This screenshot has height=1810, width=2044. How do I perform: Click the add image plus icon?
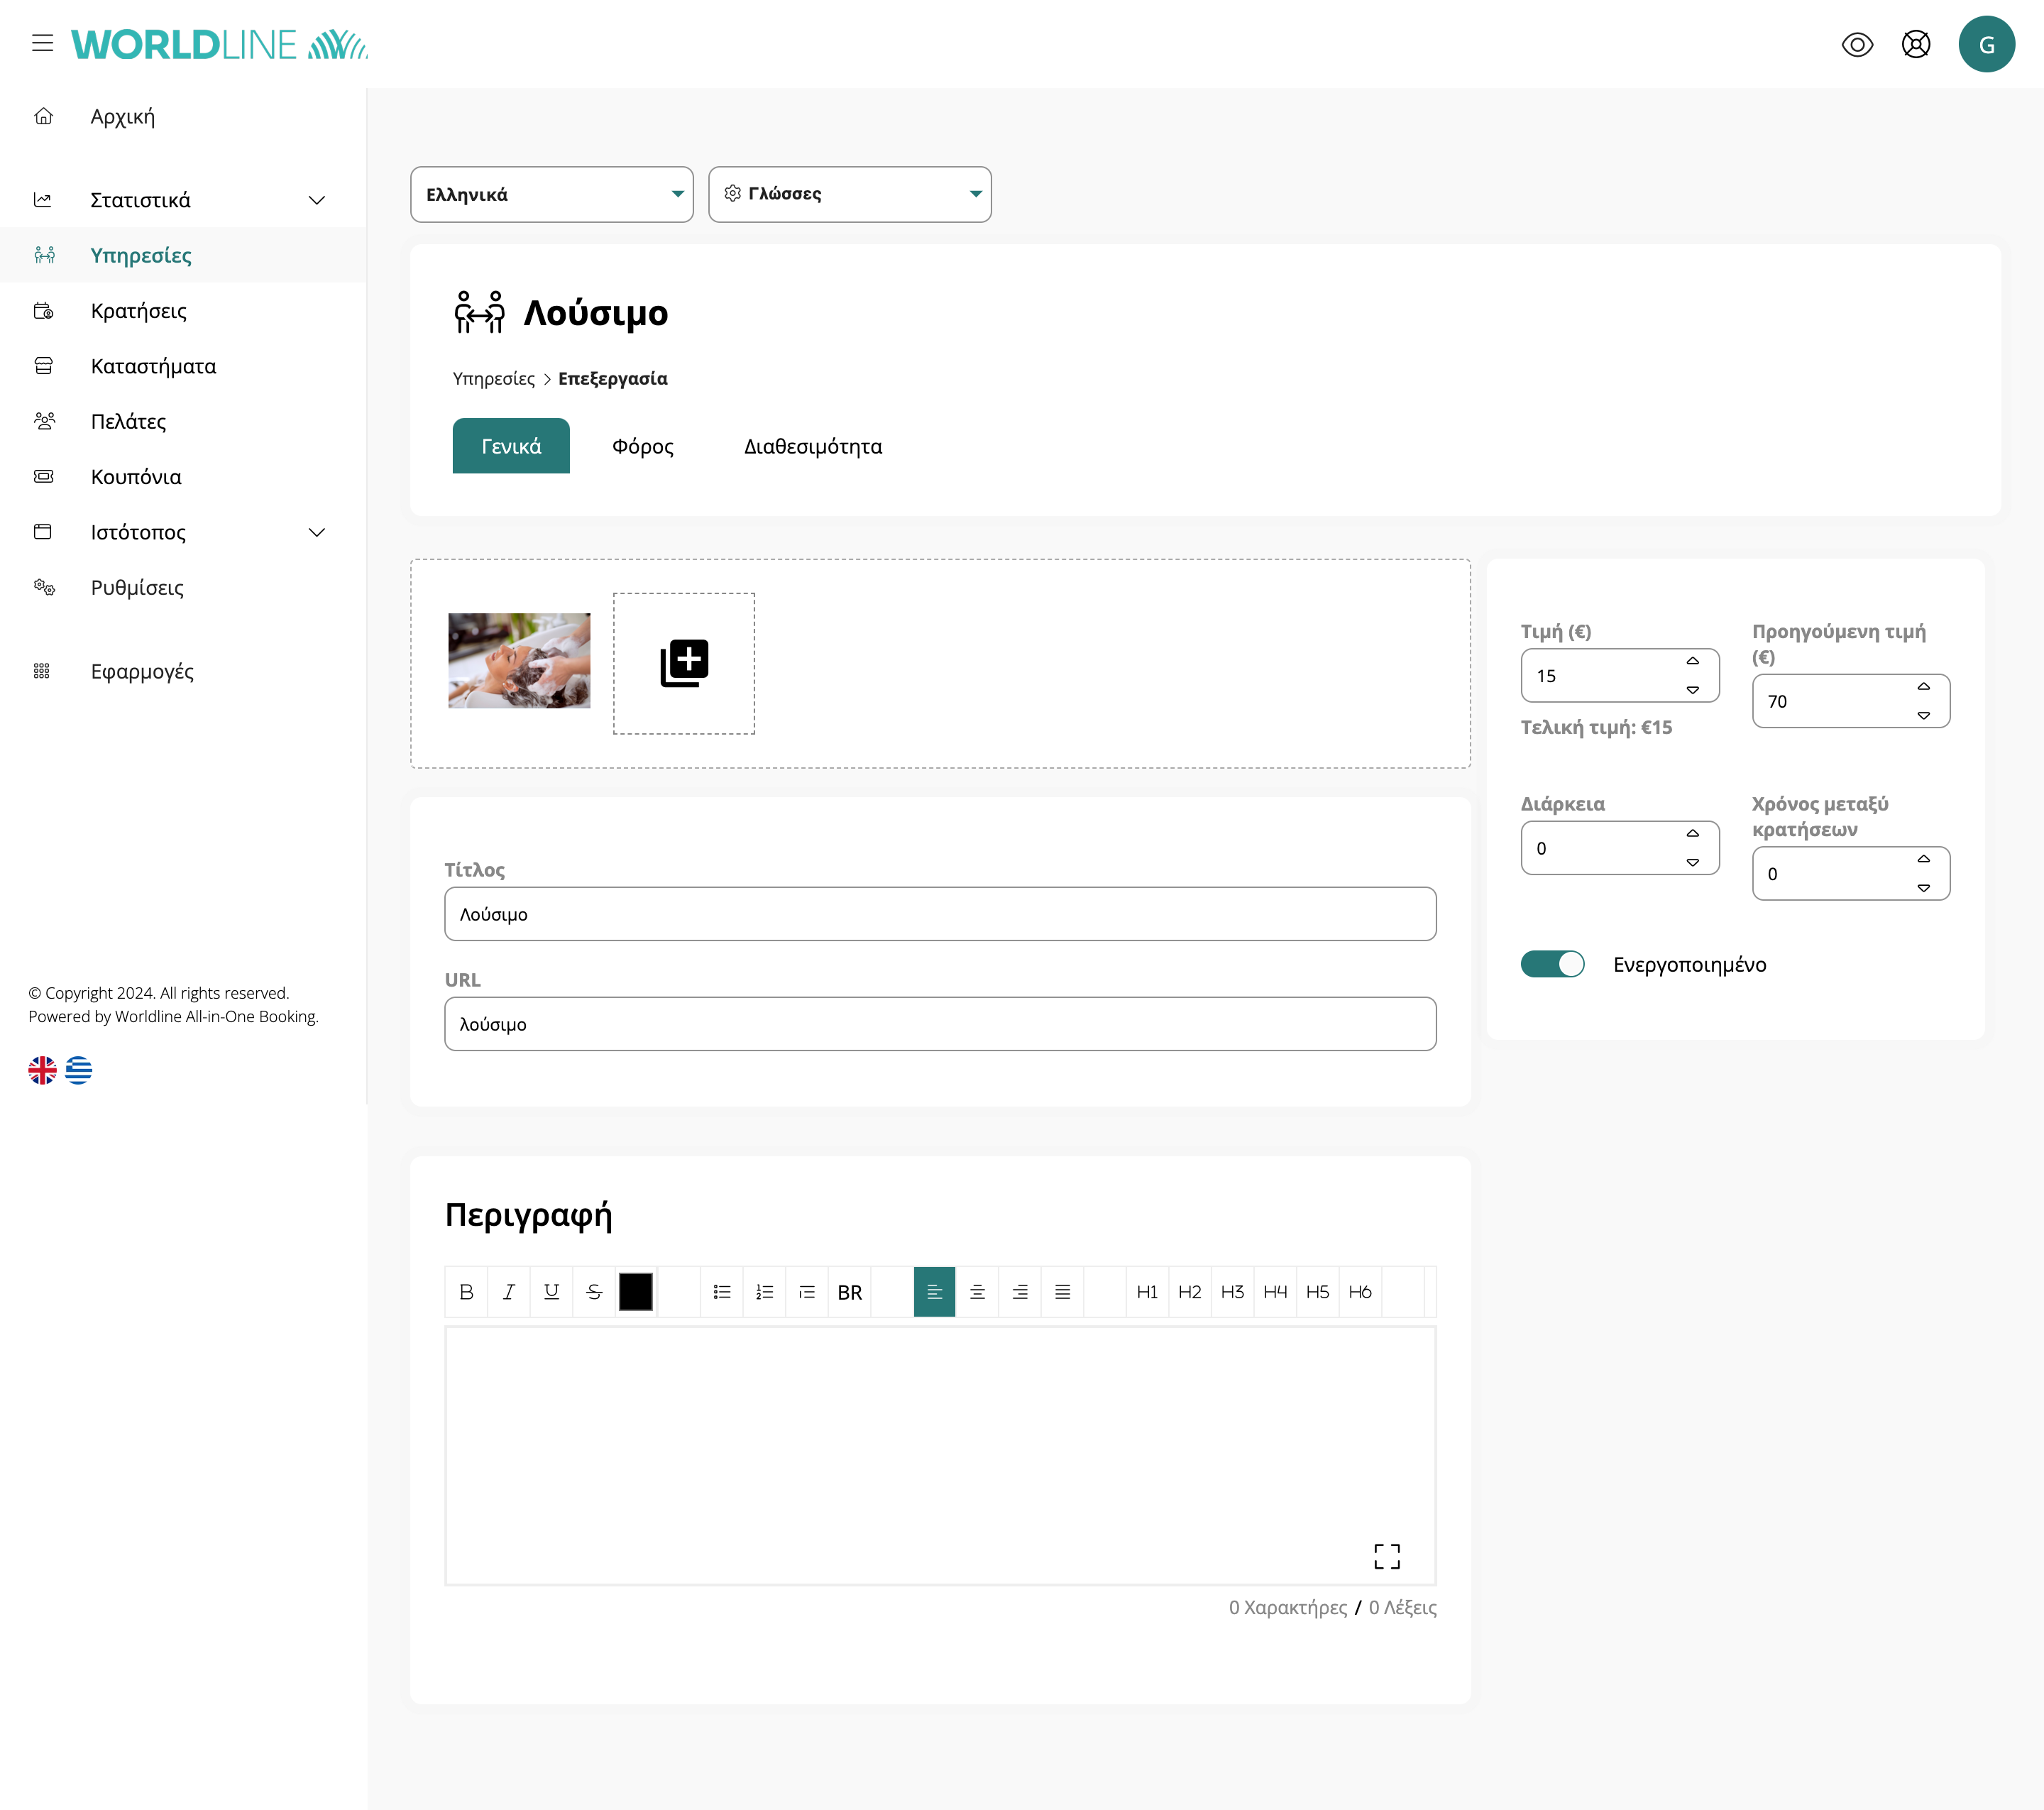tap(684, 663)
